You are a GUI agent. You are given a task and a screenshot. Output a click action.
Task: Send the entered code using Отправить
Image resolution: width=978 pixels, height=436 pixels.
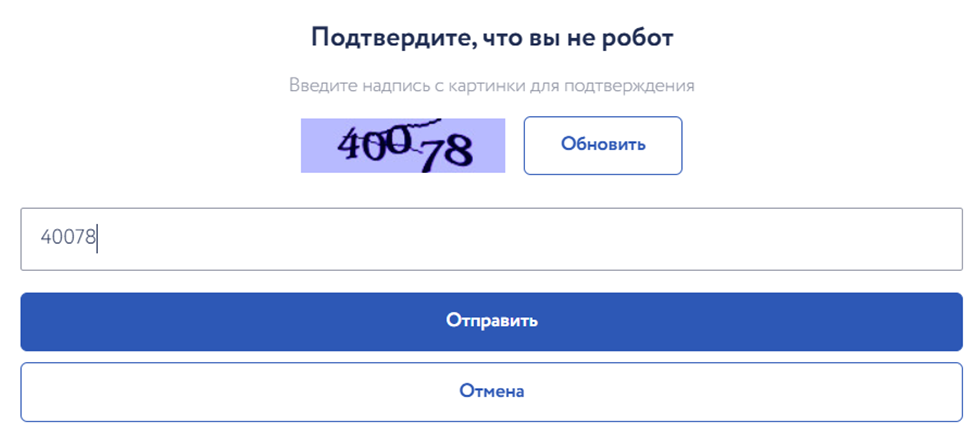491,321
